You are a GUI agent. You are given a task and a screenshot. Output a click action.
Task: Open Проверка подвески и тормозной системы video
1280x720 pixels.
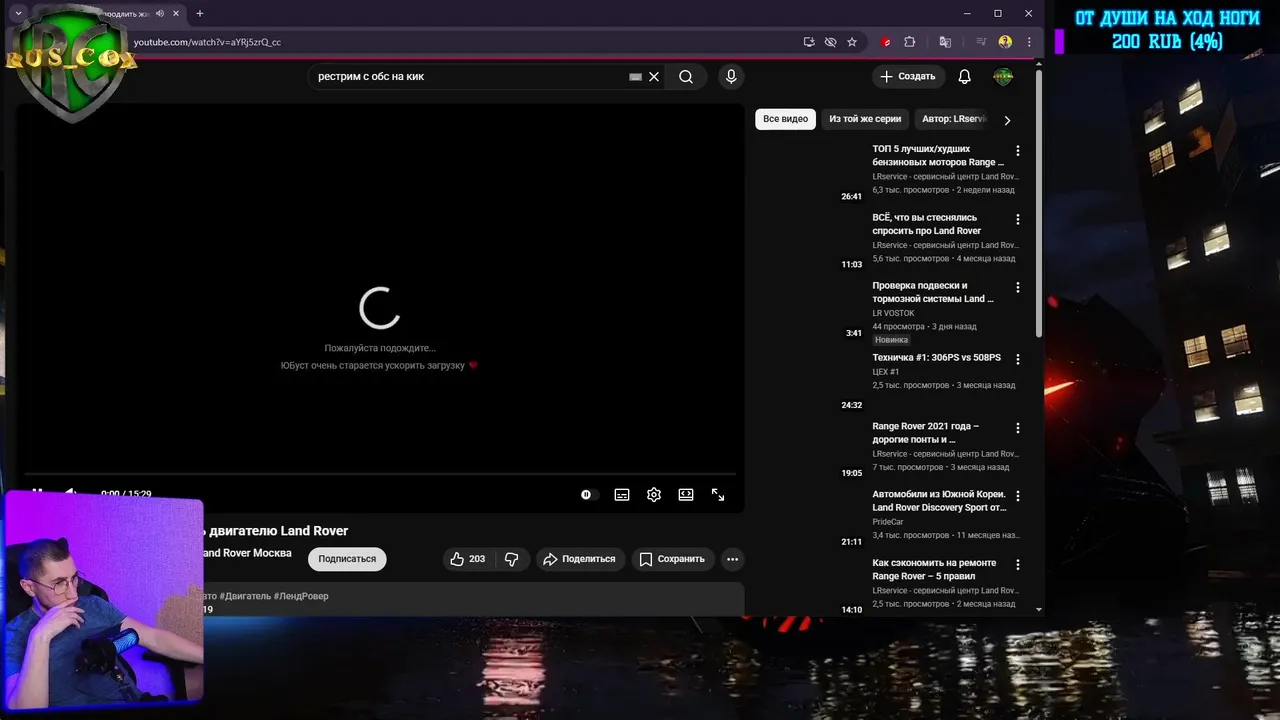coord(933,292)
